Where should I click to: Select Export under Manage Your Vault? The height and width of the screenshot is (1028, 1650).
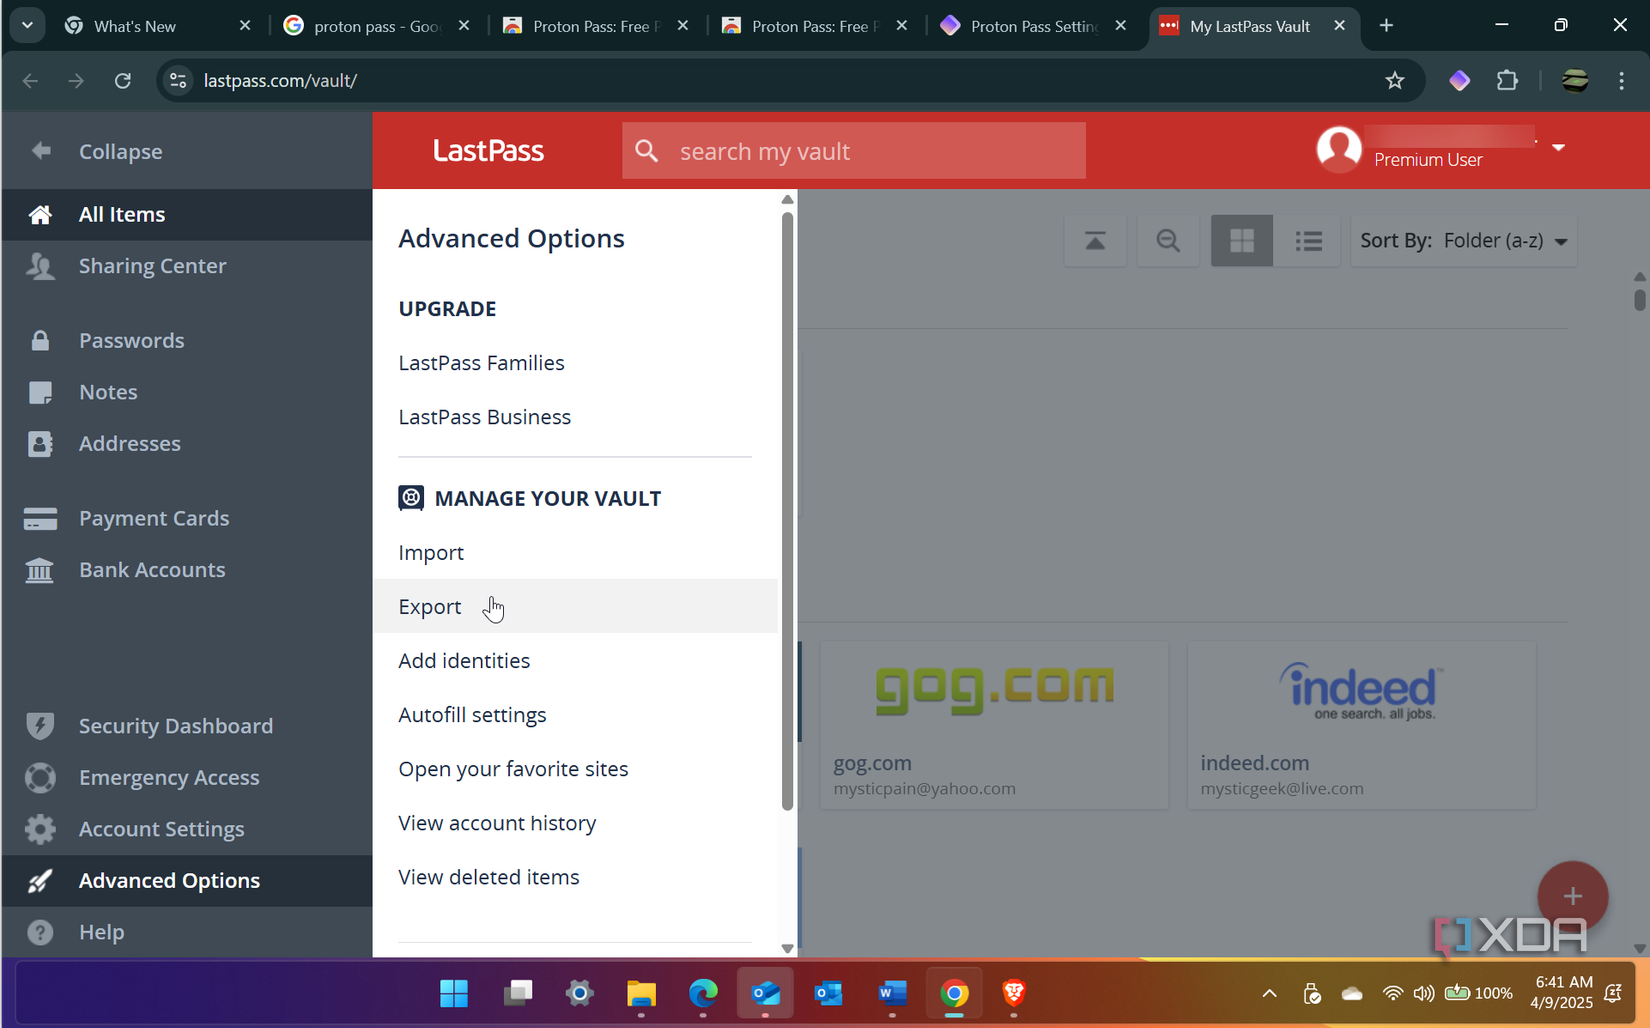[x=429, y=606]
